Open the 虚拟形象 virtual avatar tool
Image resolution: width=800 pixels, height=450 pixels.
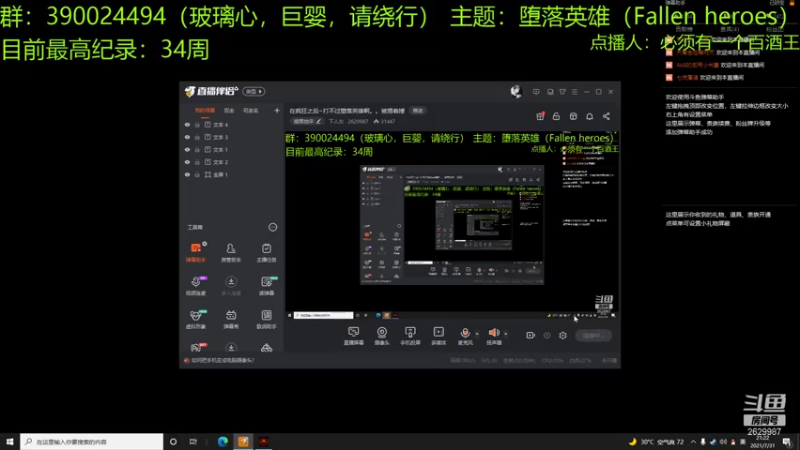point(196,319)
